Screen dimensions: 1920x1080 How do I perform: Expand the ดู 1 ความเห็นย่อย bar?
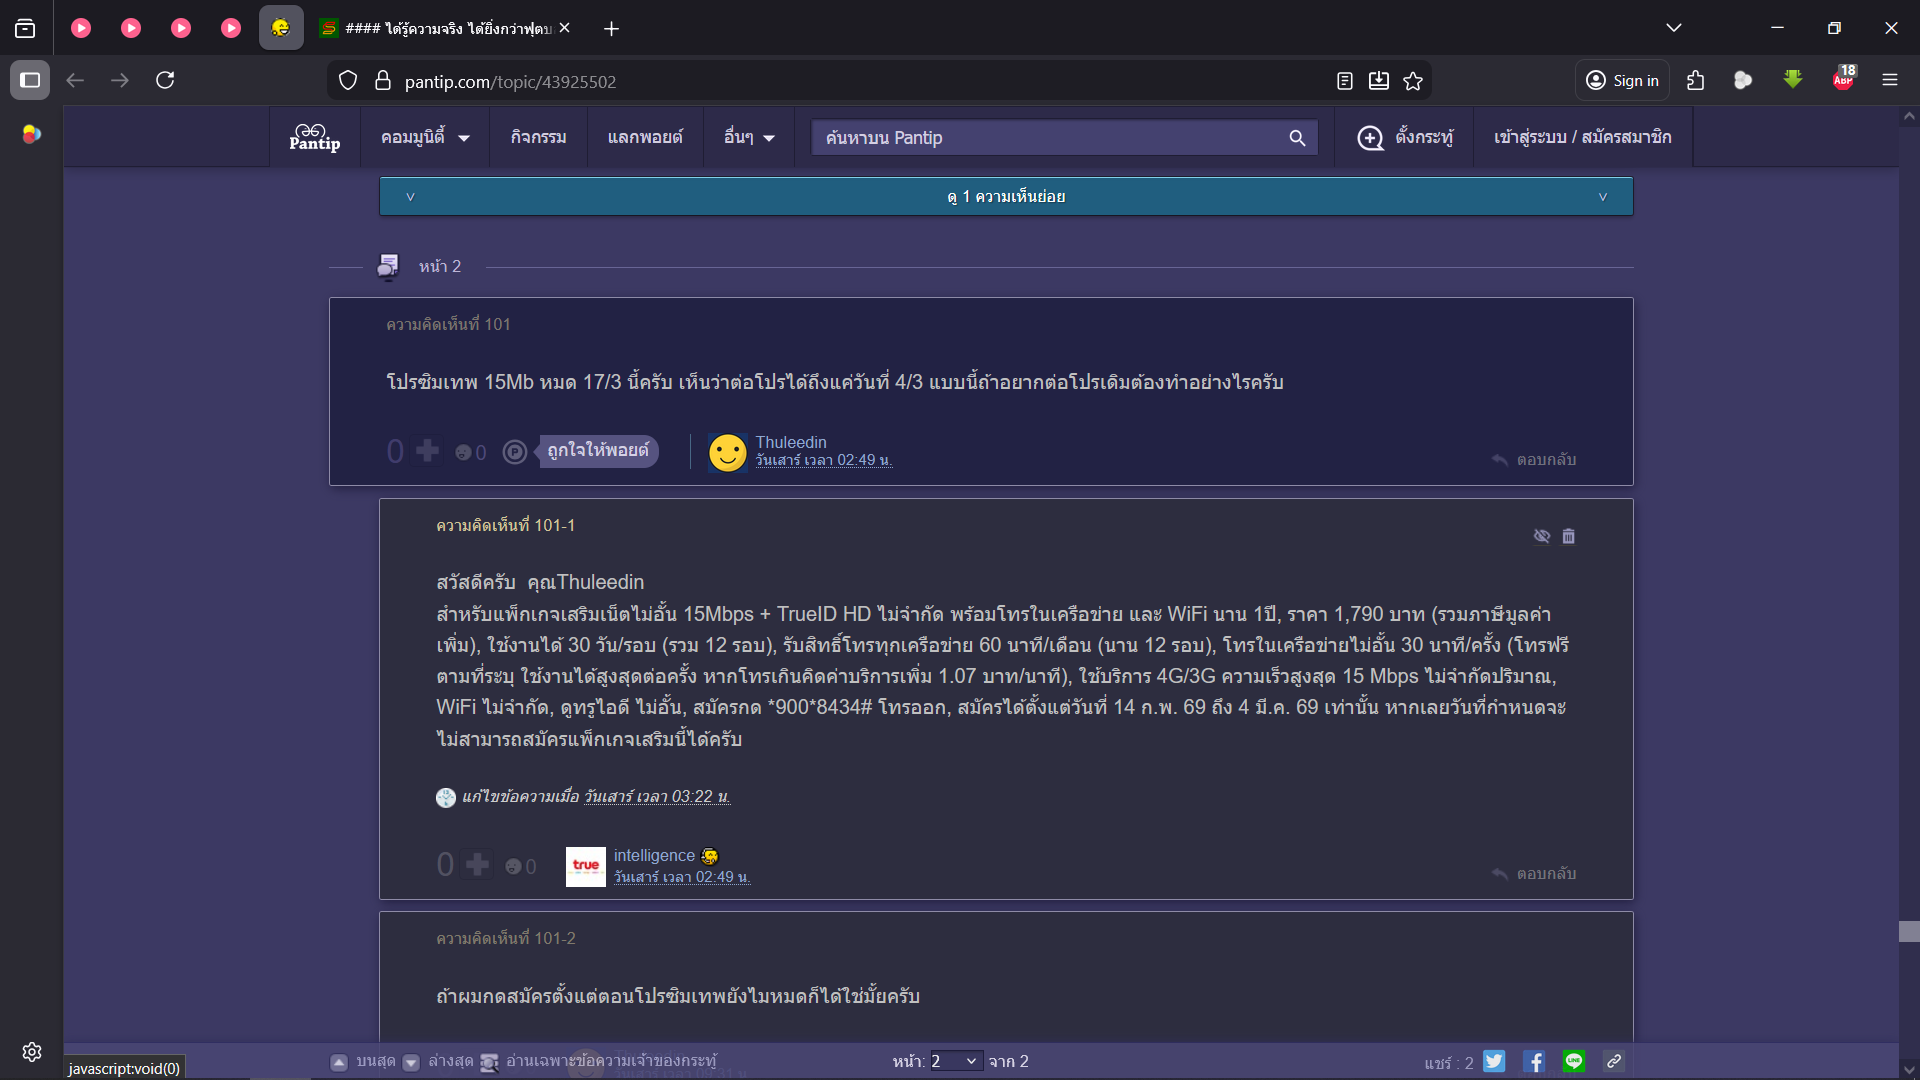coord(1005,197)
